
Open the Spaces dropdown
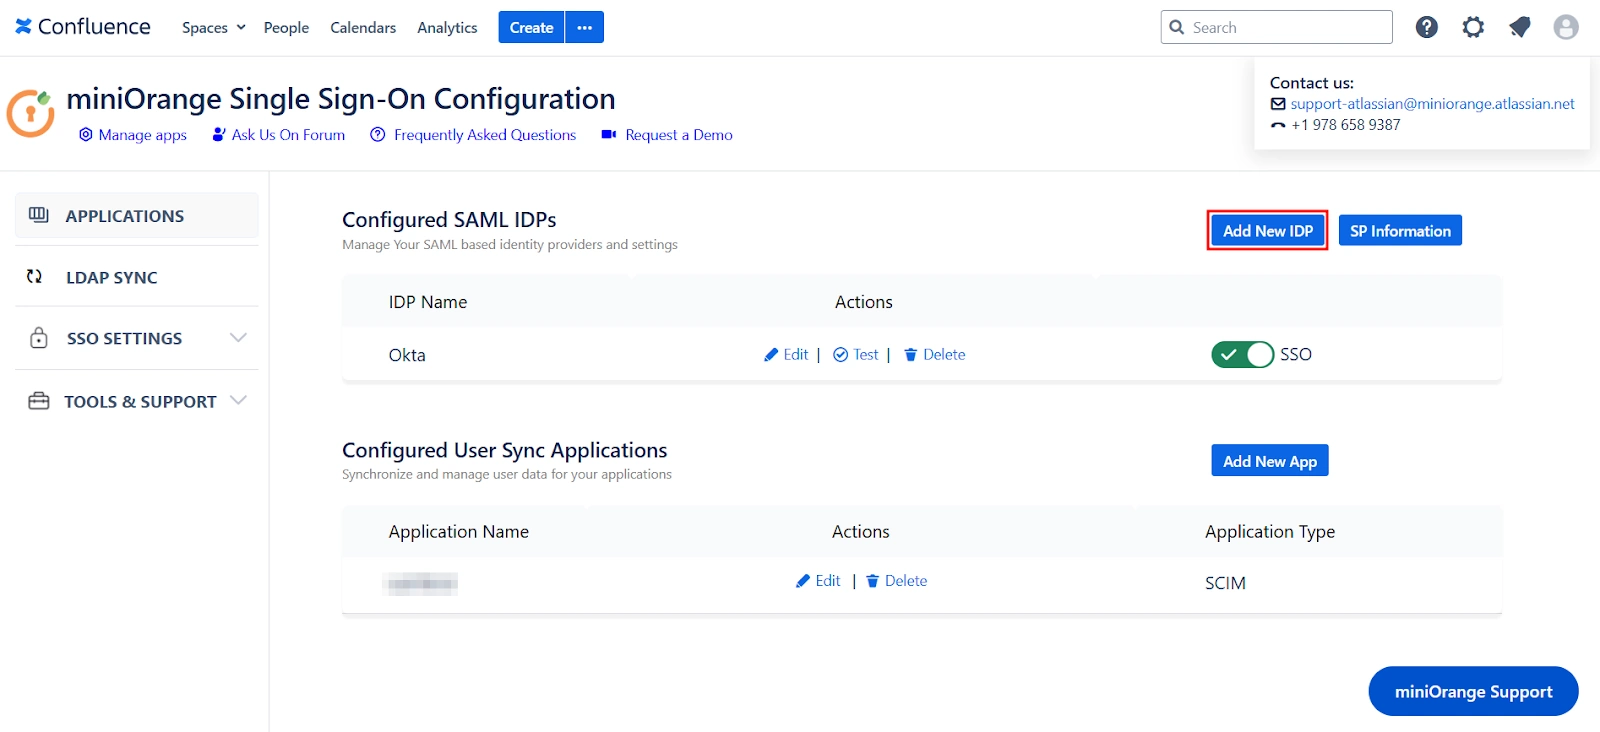pos(213,27)
